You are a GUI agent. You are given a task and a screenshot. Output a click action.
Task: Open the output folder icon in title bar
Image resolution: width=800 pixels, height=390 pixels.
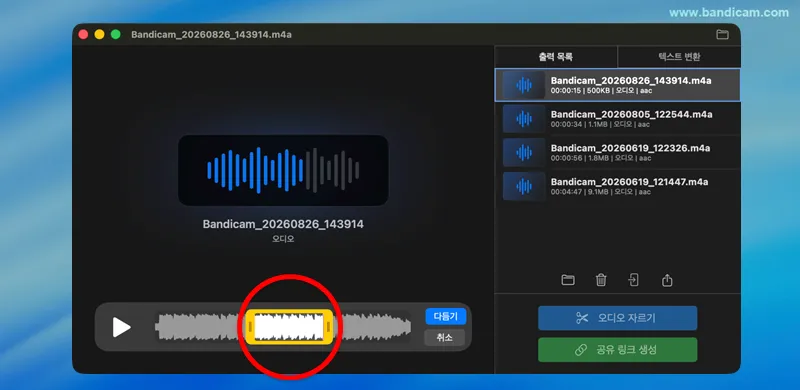click(722, 35)
